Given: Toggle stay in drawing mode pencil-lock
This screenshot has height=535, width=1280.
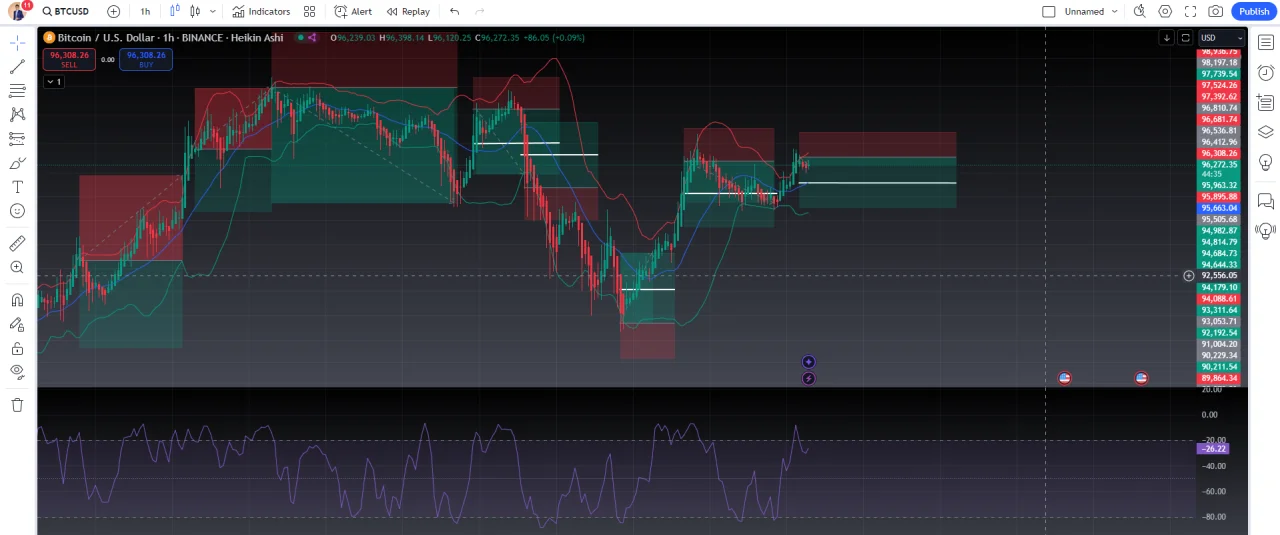Looking at the screenshot, I should (x=17, y=324).
